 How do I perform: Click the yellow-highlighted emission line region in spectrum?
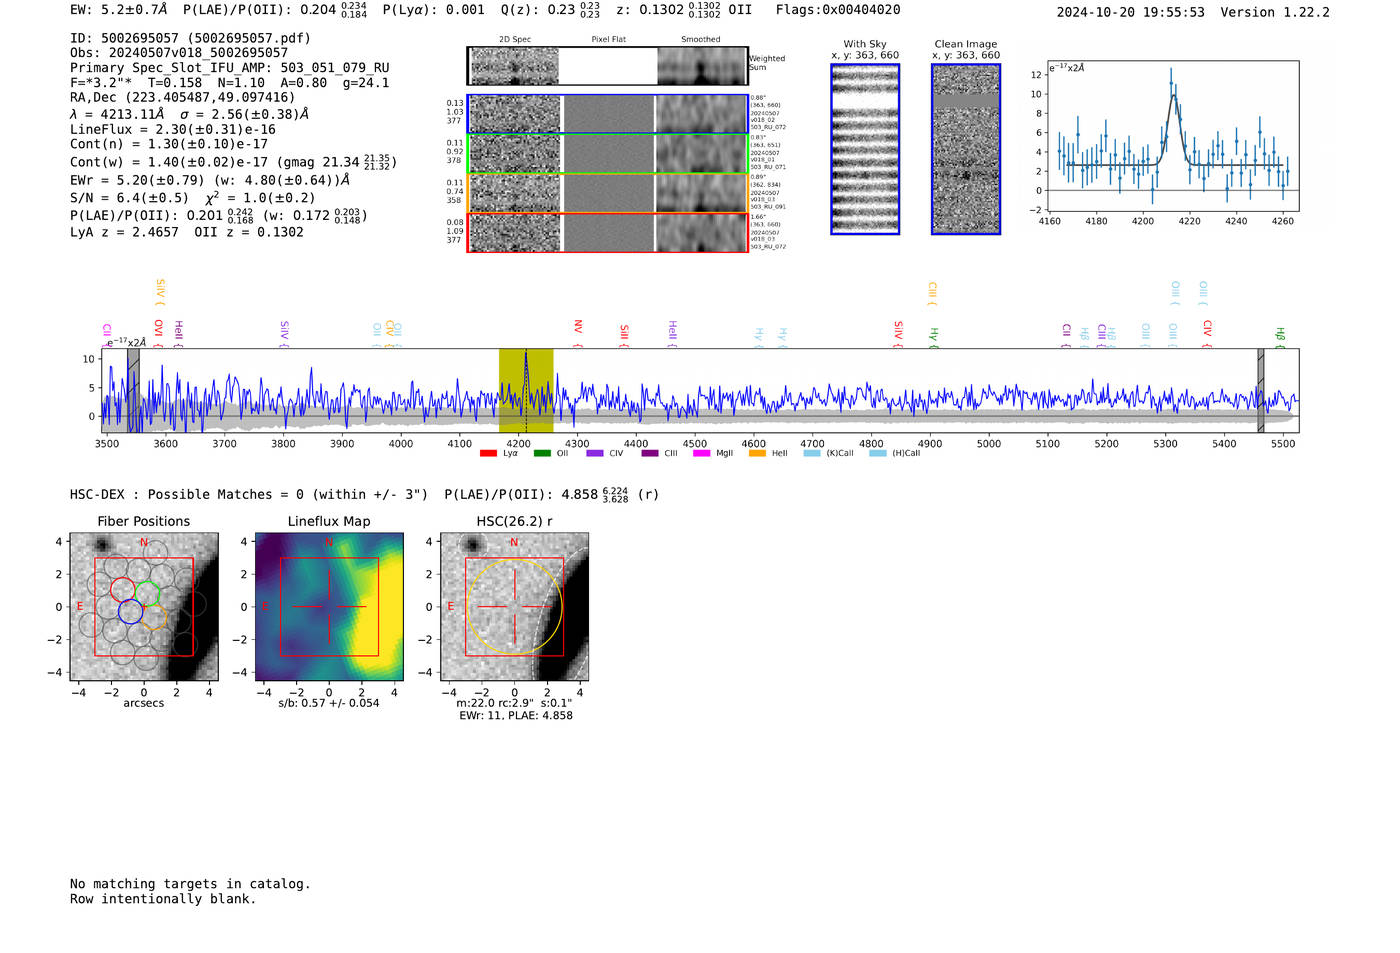[x=526, y=390]
